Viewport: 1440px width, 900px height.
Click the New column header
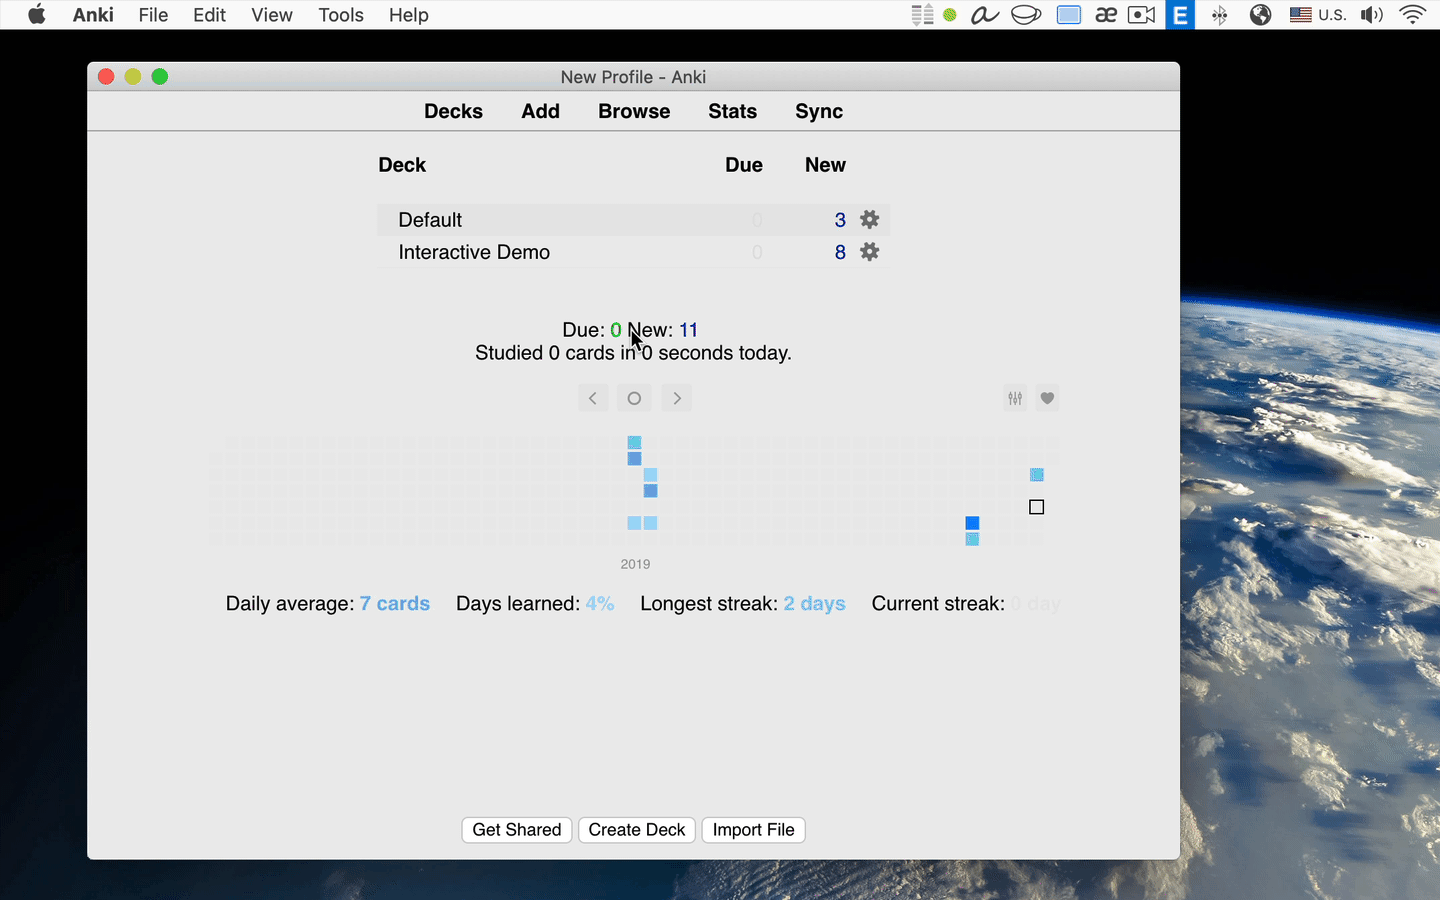click(x=825, y=165)
